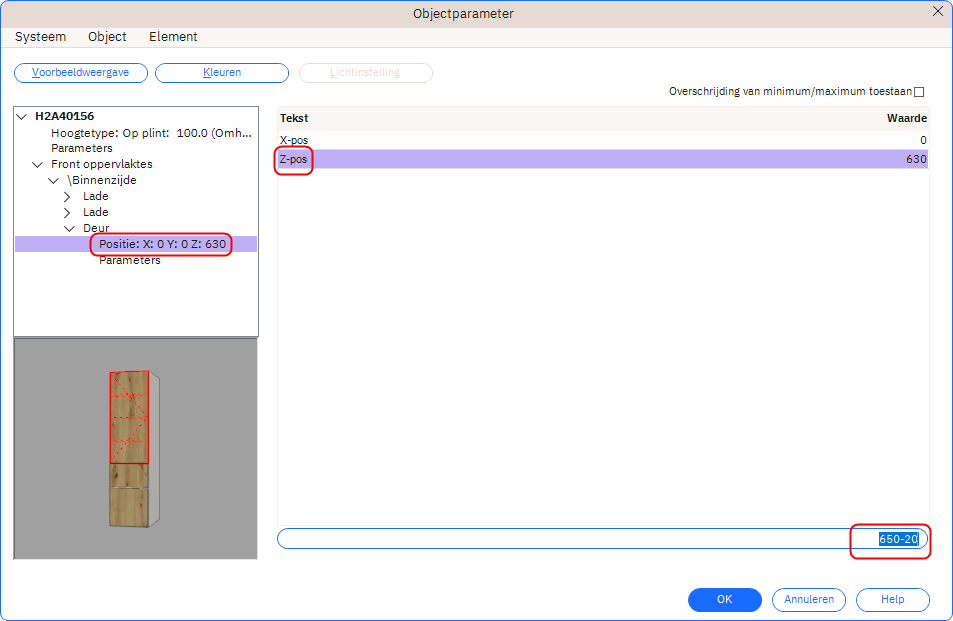Image resolution: width=953 pixels, height=621 pixels.
Task: Open the Element menu
Action: [173, 37]
